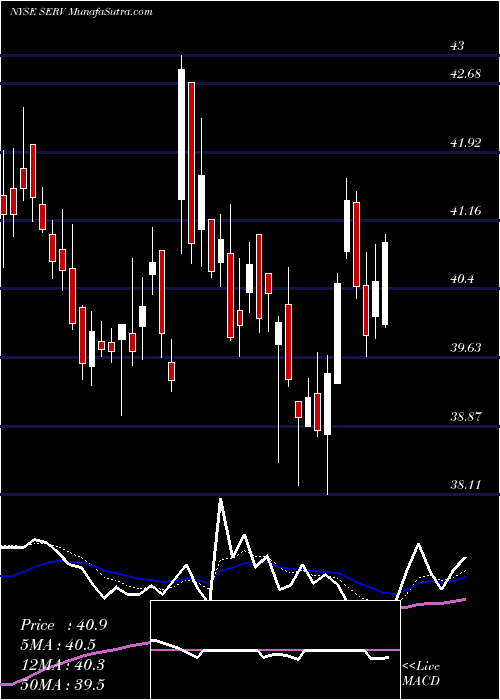Click the <<Live MACD label

coord(421,673)
